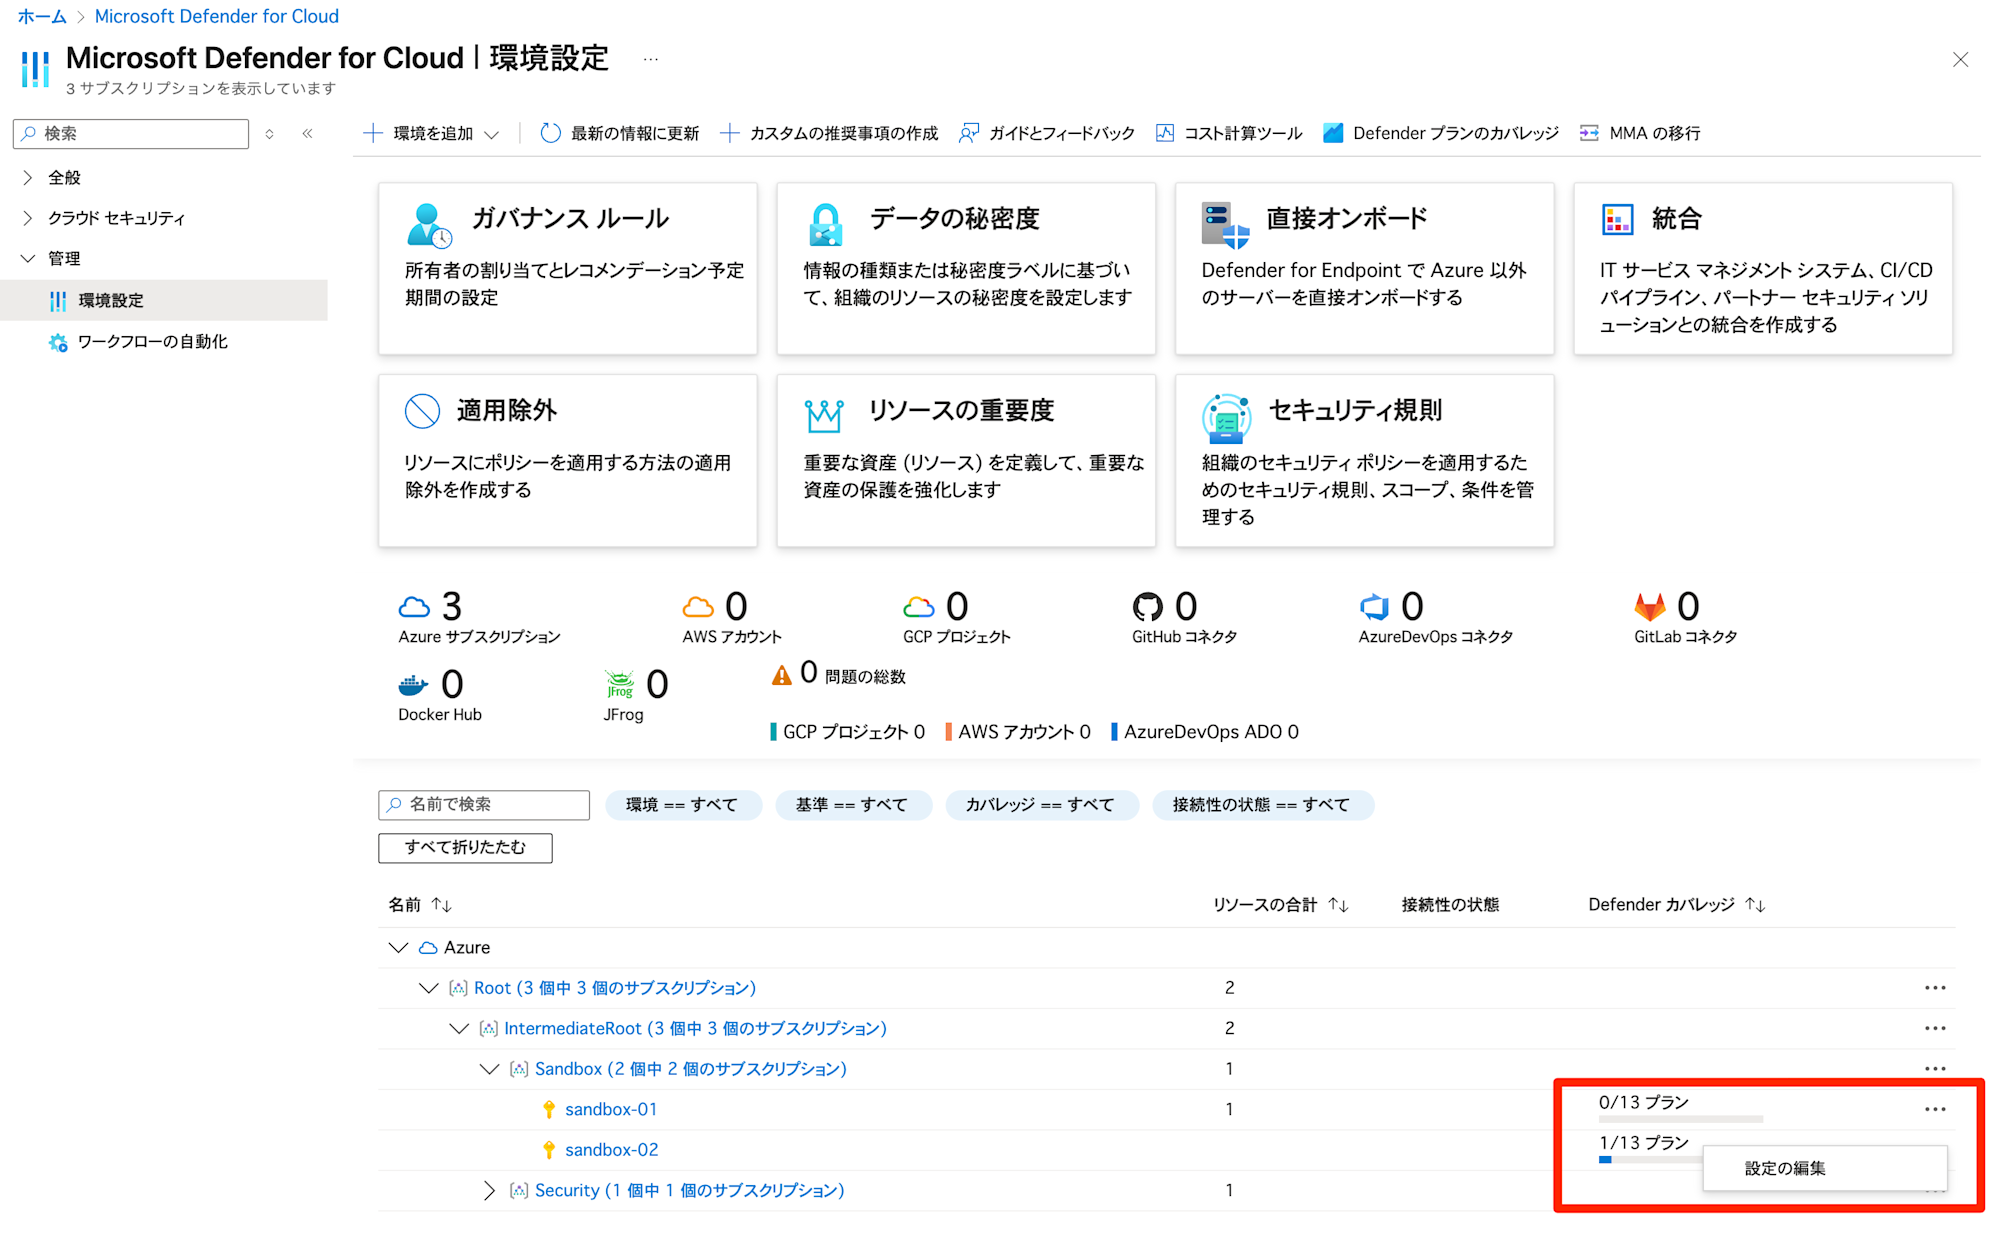Image resolution: width=2000 pixels, height=1240 pixels.
Task: Open MMA の移行
Action: (x=1640, y=133)
